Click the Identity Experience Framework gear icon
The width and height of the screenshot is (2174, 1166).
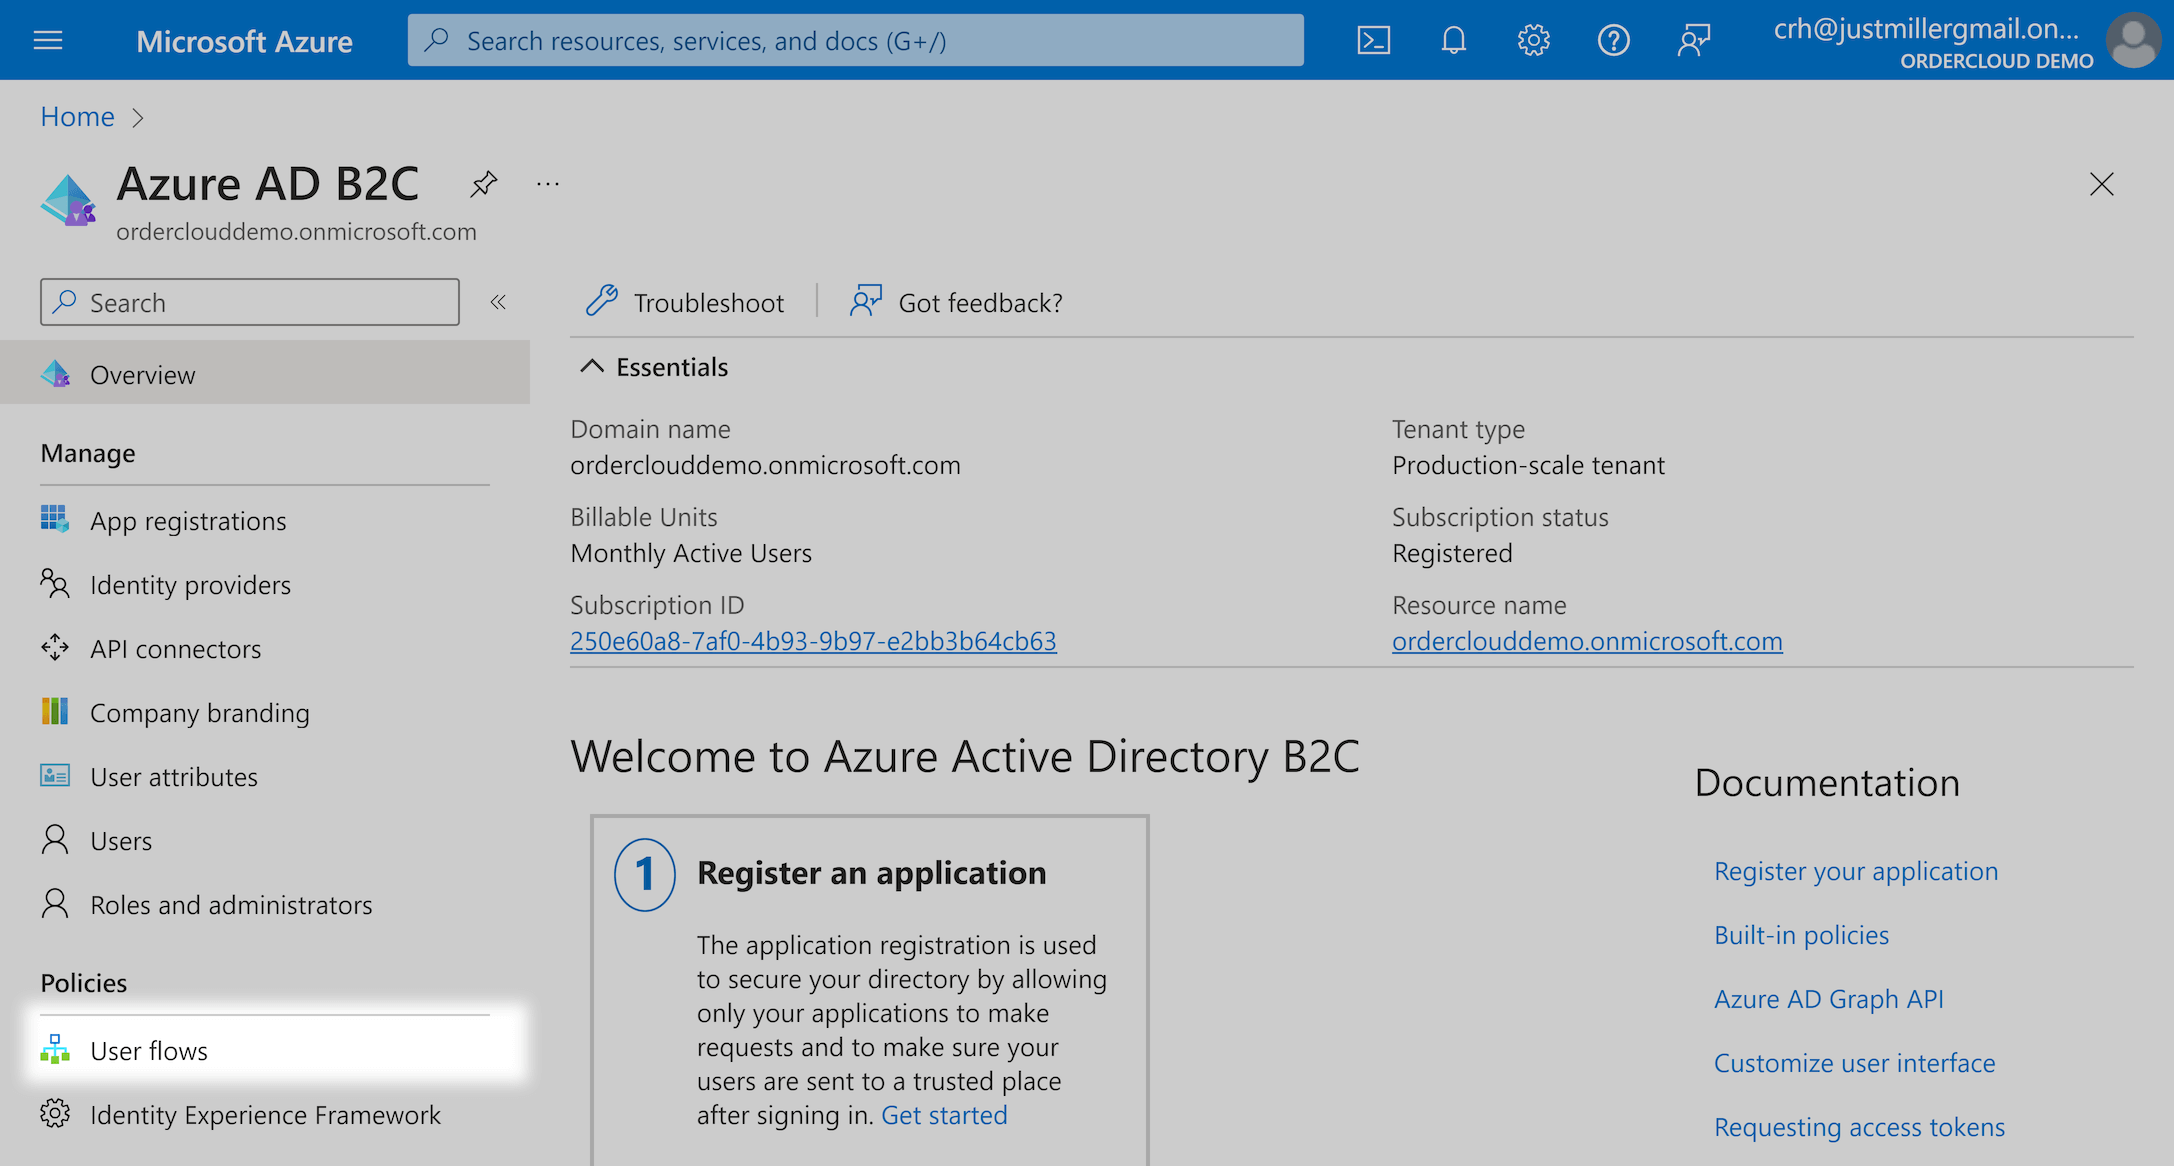[x=55, y=1113]
